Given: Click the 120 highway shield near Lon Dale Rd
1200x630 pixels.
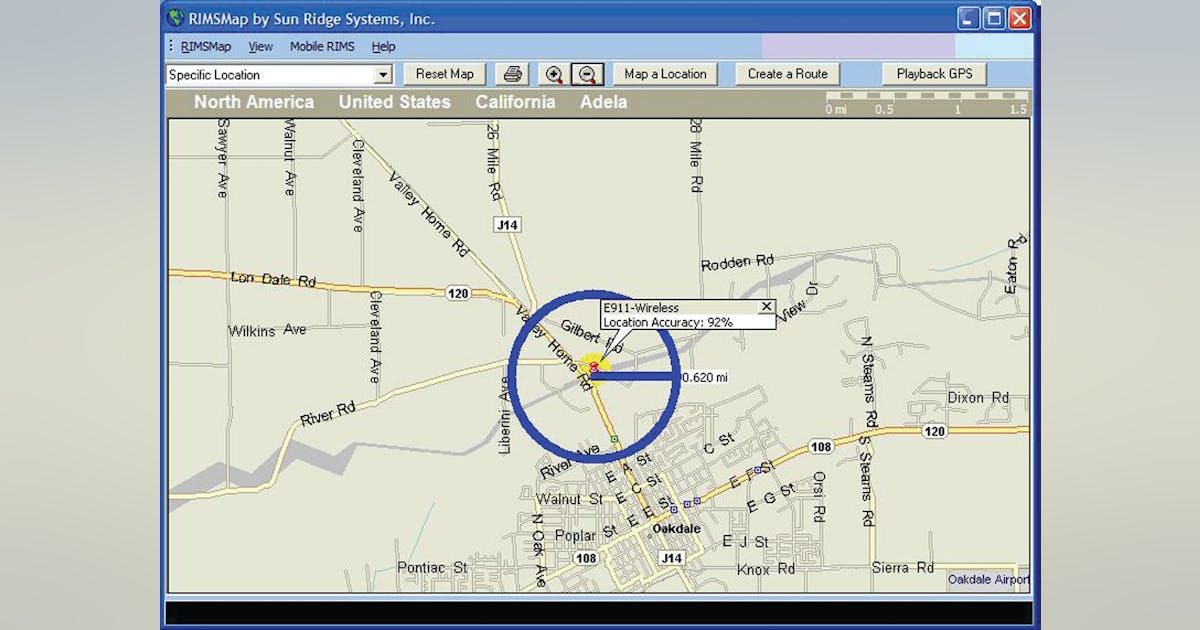Looking at the screenshot, I should pos(458,295).
